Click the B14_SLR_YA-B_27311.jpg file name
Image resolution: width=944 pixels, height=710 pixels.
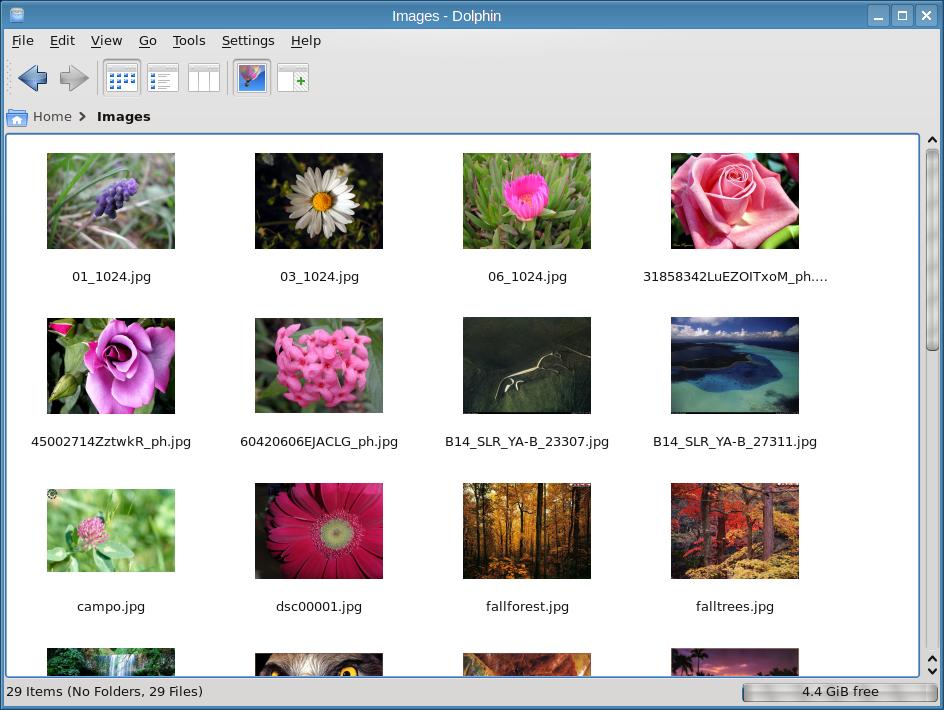[735, 441]
